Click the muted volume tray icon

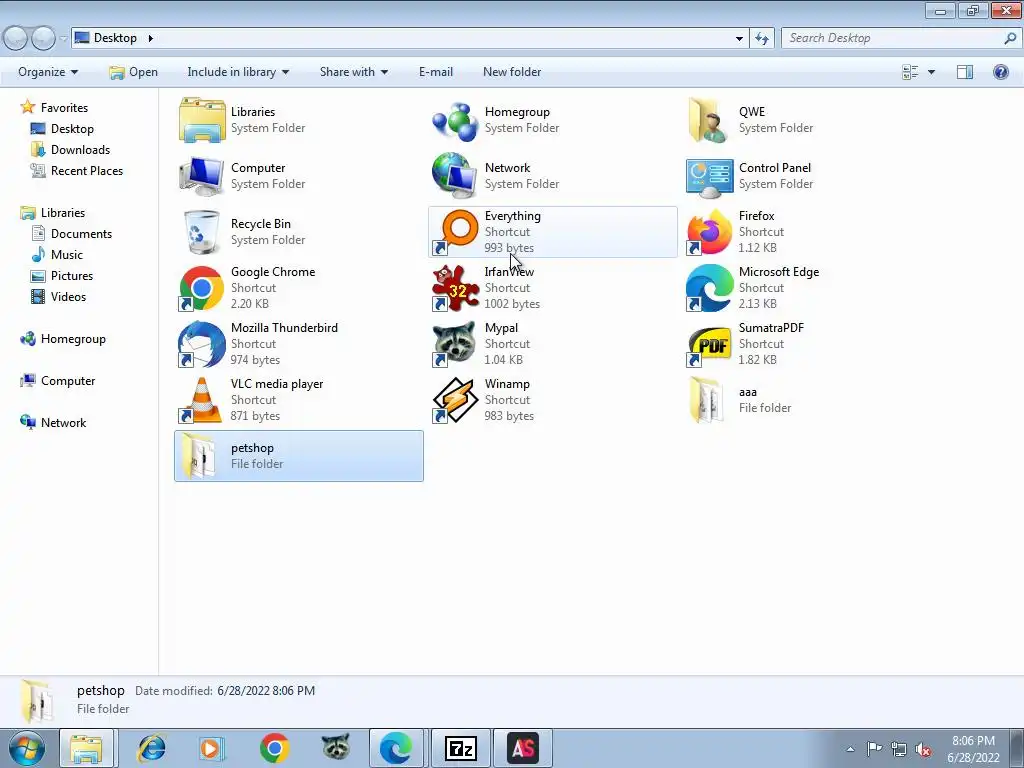(x=923, y=749)
